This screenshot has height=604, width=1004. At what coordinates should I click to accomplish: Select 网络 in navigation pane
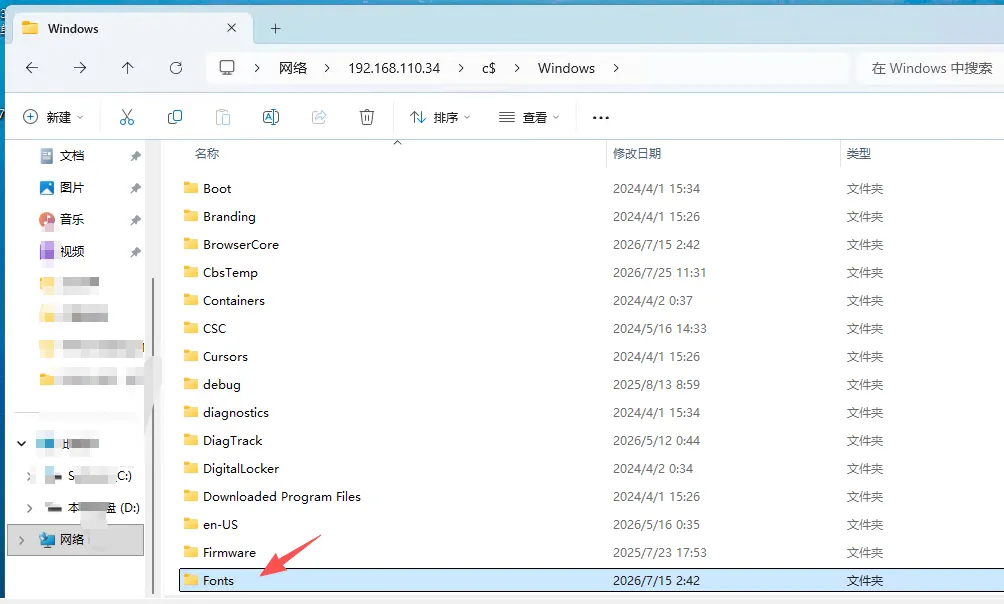[76, 540]
